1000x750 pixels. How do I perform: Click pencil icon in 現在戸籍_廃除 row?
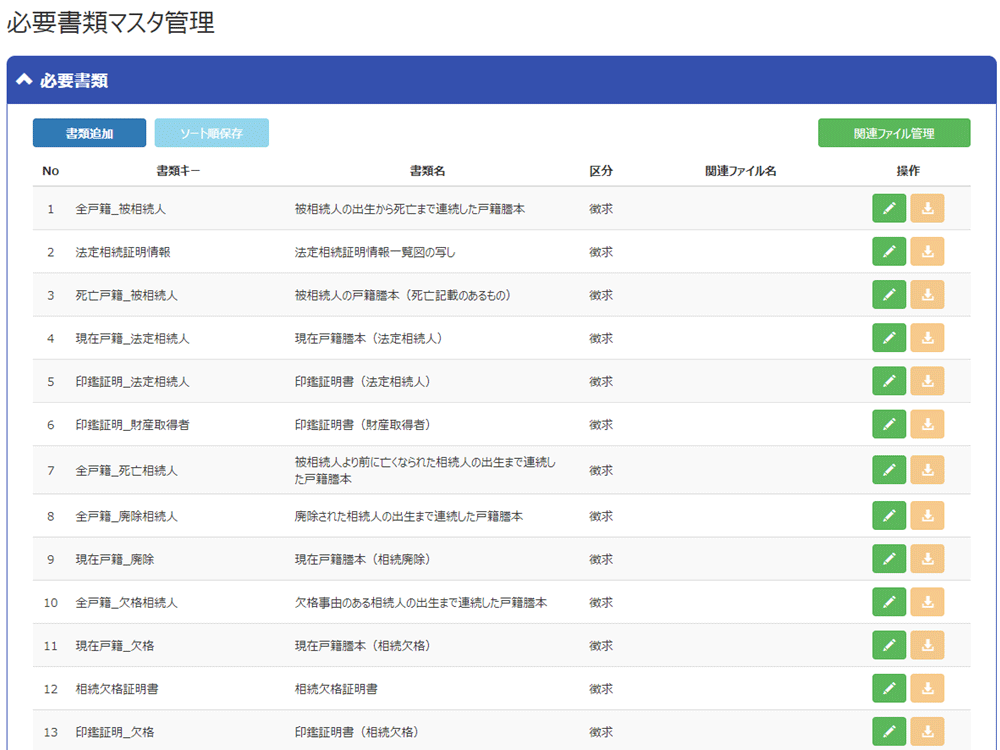pos(889,559)
